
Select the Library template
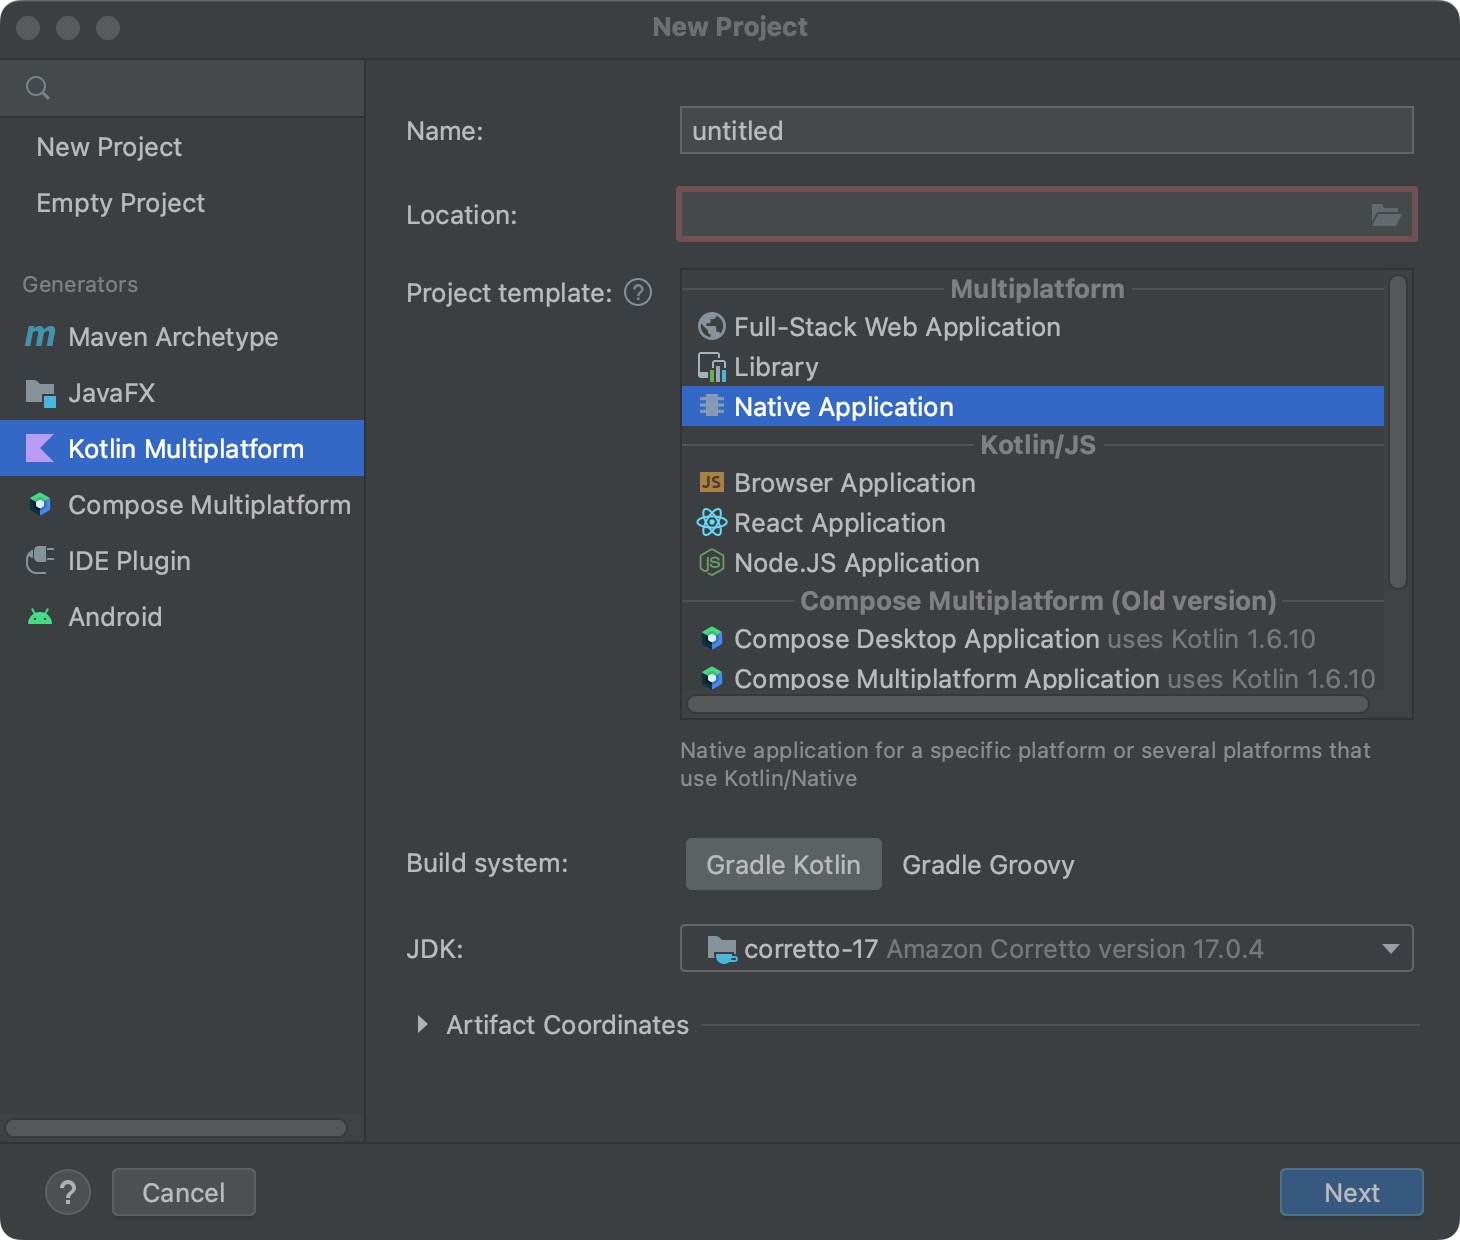click(x=1033, y=367)
